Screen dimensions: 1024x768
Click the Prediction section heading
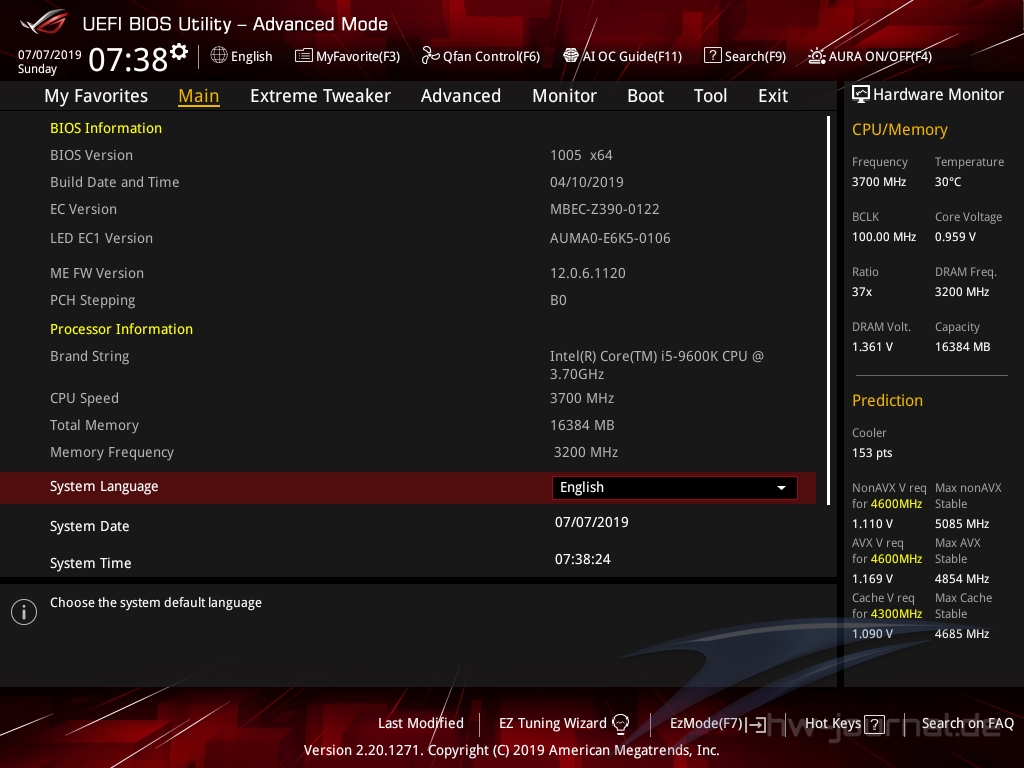click(x=888, y=400)
